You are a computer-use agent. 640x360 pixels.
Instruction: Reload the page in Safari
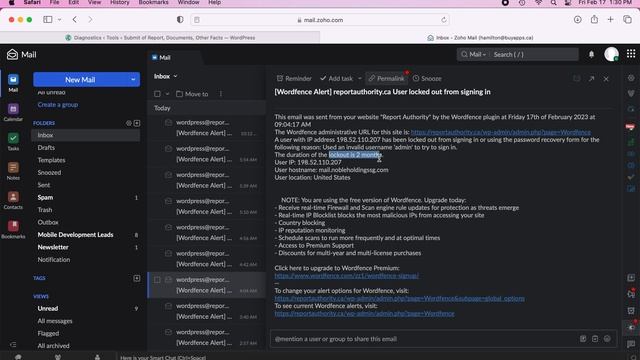tap(444, 20)
